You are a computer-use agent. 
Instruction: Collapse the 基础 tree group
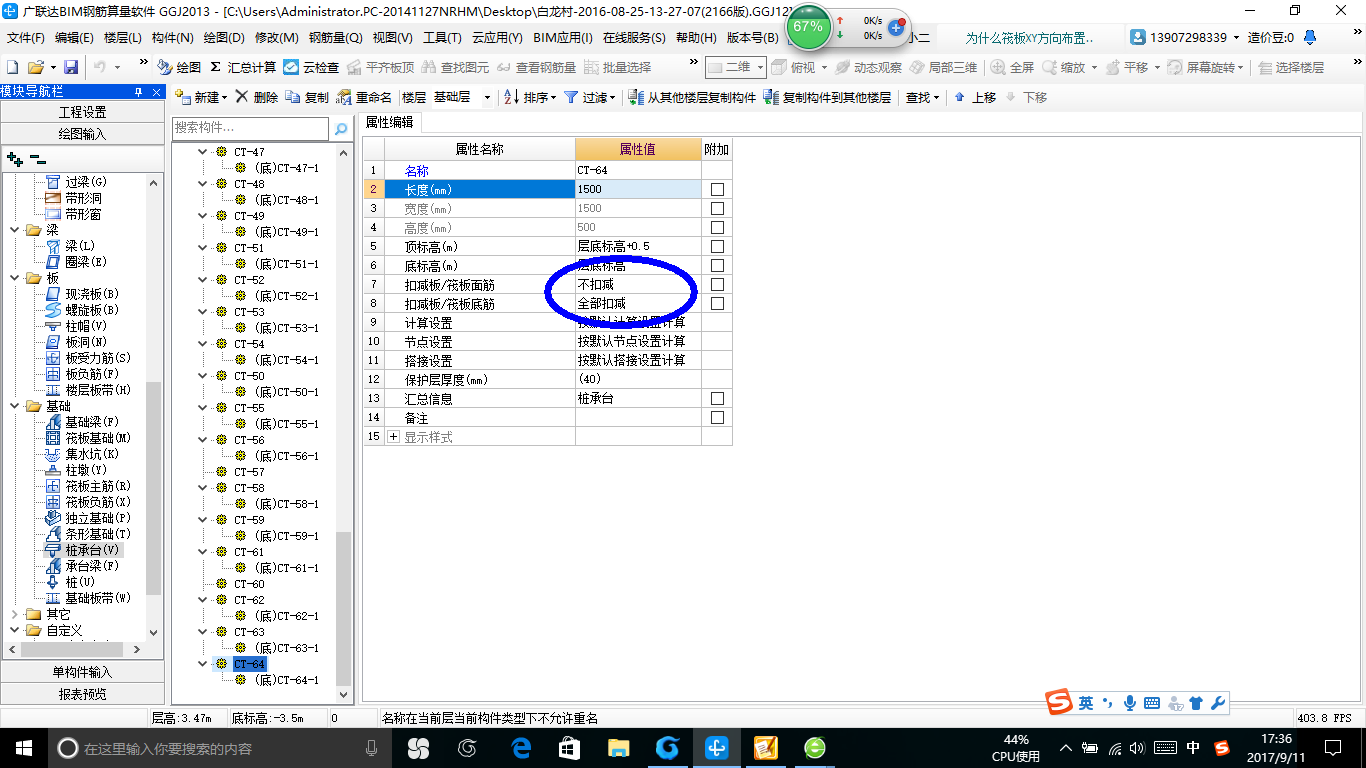(x=15, y=406)
